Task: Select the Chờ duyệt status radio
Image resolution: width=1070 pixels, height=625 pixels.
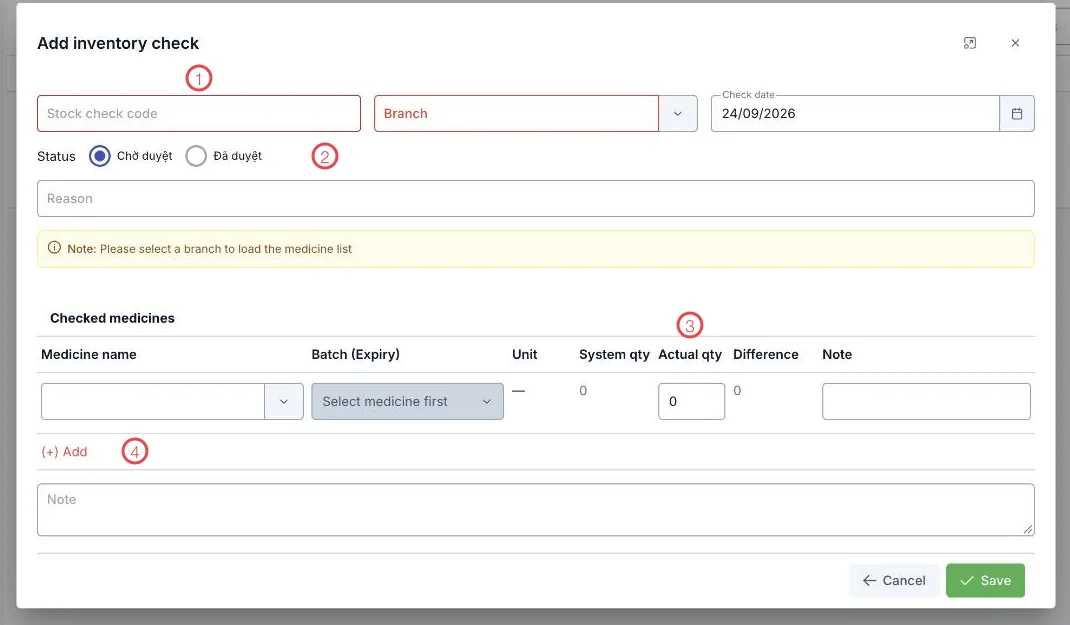Action: tap(100, 156)
